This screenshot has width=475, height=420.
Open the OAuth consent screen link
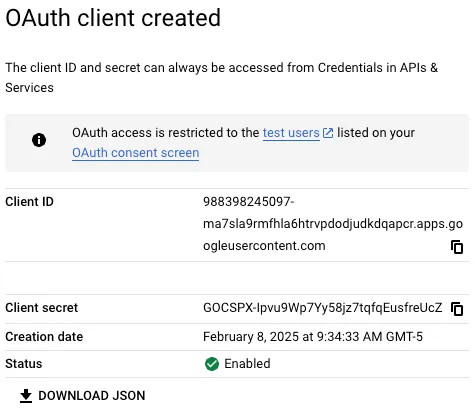tap(136, 153)
